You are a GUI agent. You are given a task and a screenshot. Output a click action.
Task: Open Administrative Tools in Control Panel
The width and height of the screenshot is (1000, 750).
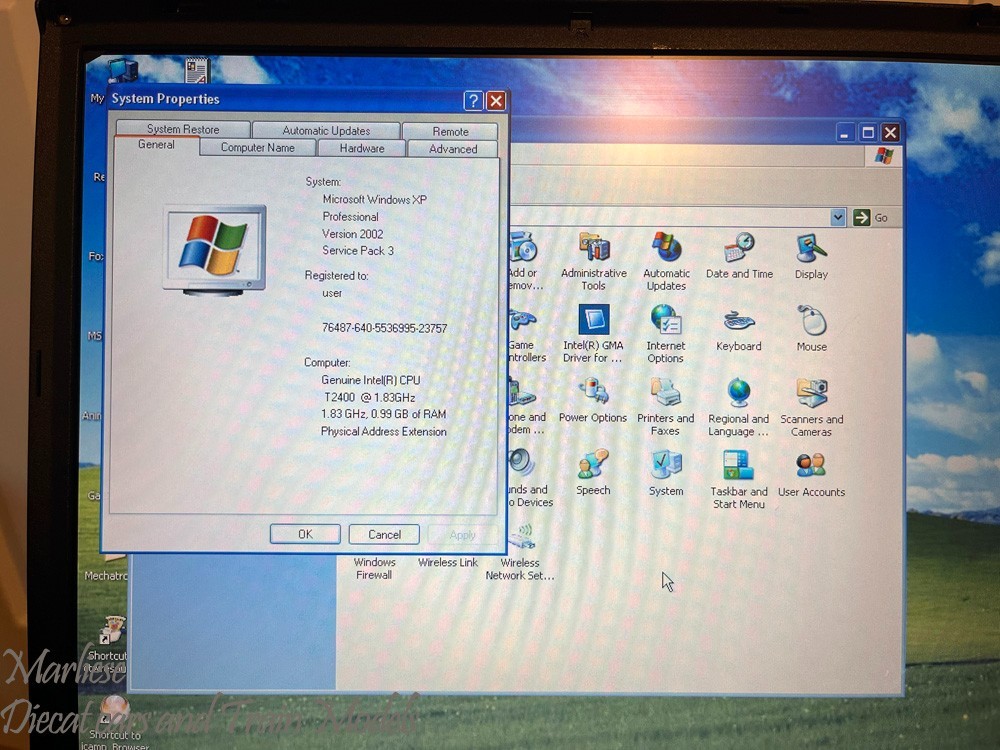pos(593,261)
